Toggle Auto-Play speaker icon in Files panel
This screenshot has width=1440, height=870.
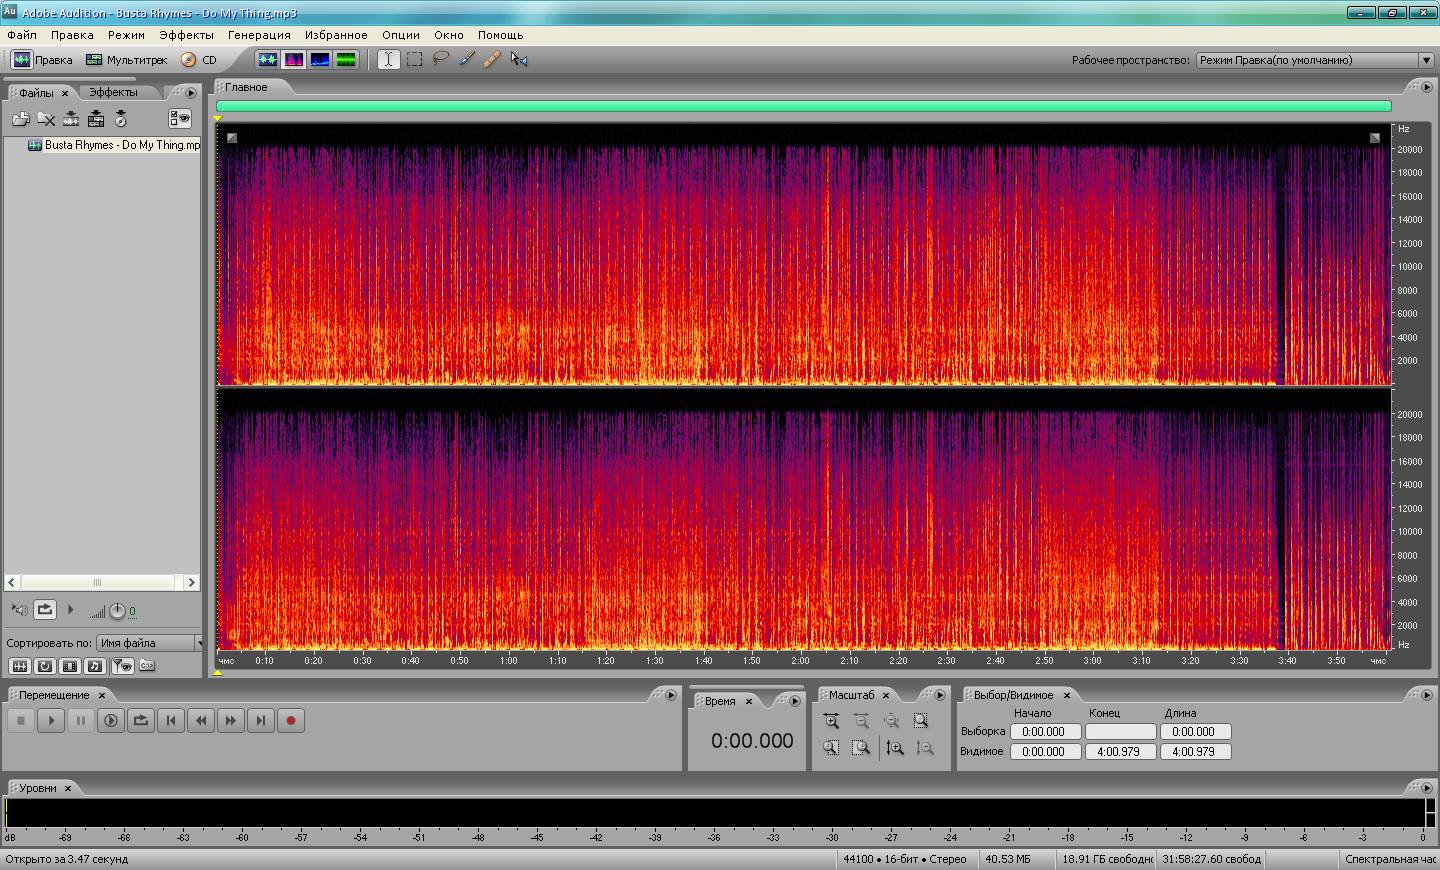[19, 609]
